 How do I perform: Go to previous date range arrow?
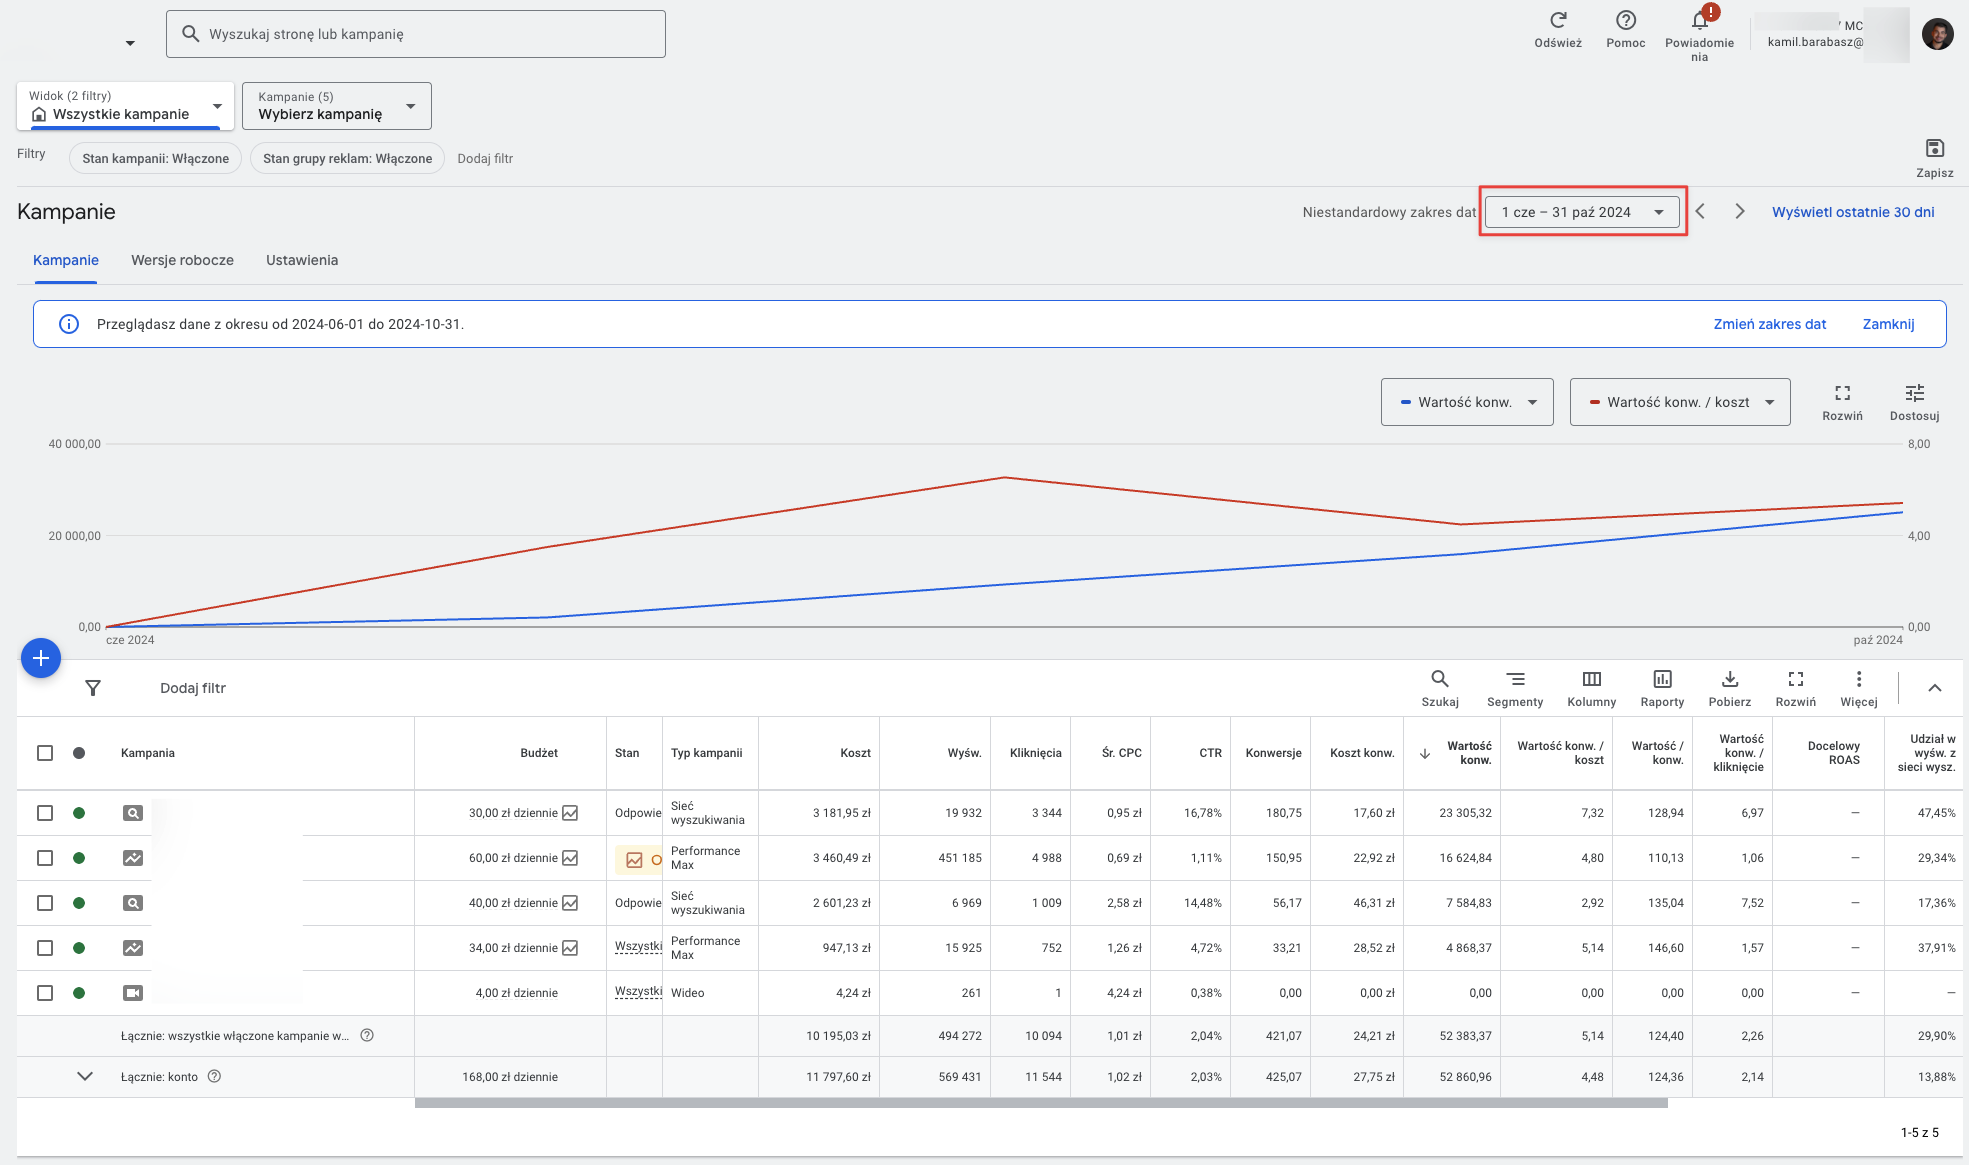(x=1700, y=211)
